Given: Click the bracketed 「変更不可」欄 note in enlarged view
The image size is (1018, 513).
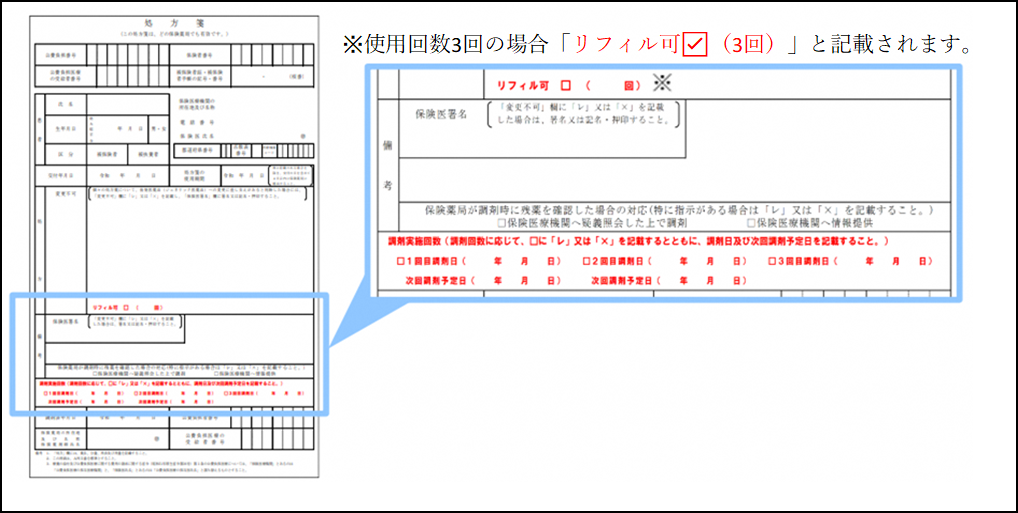Looking at the screenshot, I should (x=582, y=114).
